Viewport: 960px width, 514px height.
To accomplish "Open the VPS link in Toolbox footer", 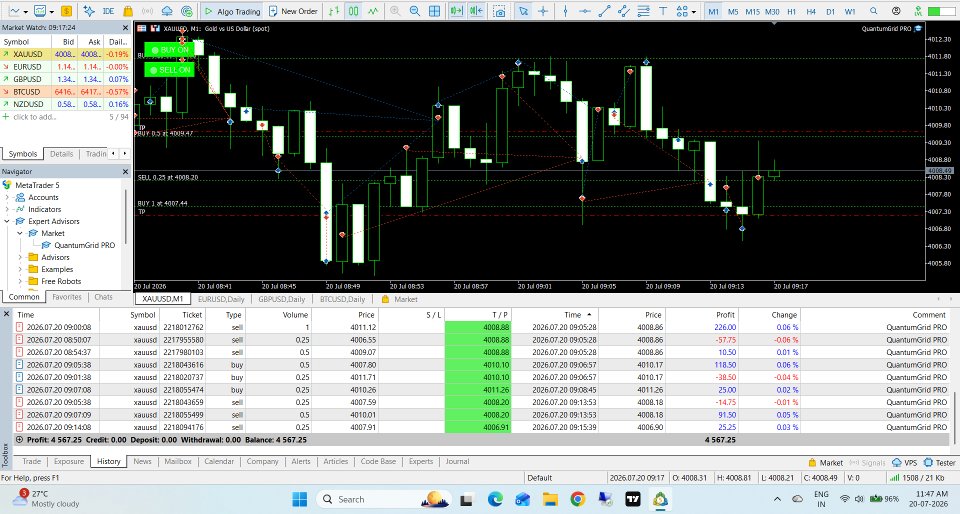I will pos(904,463).
